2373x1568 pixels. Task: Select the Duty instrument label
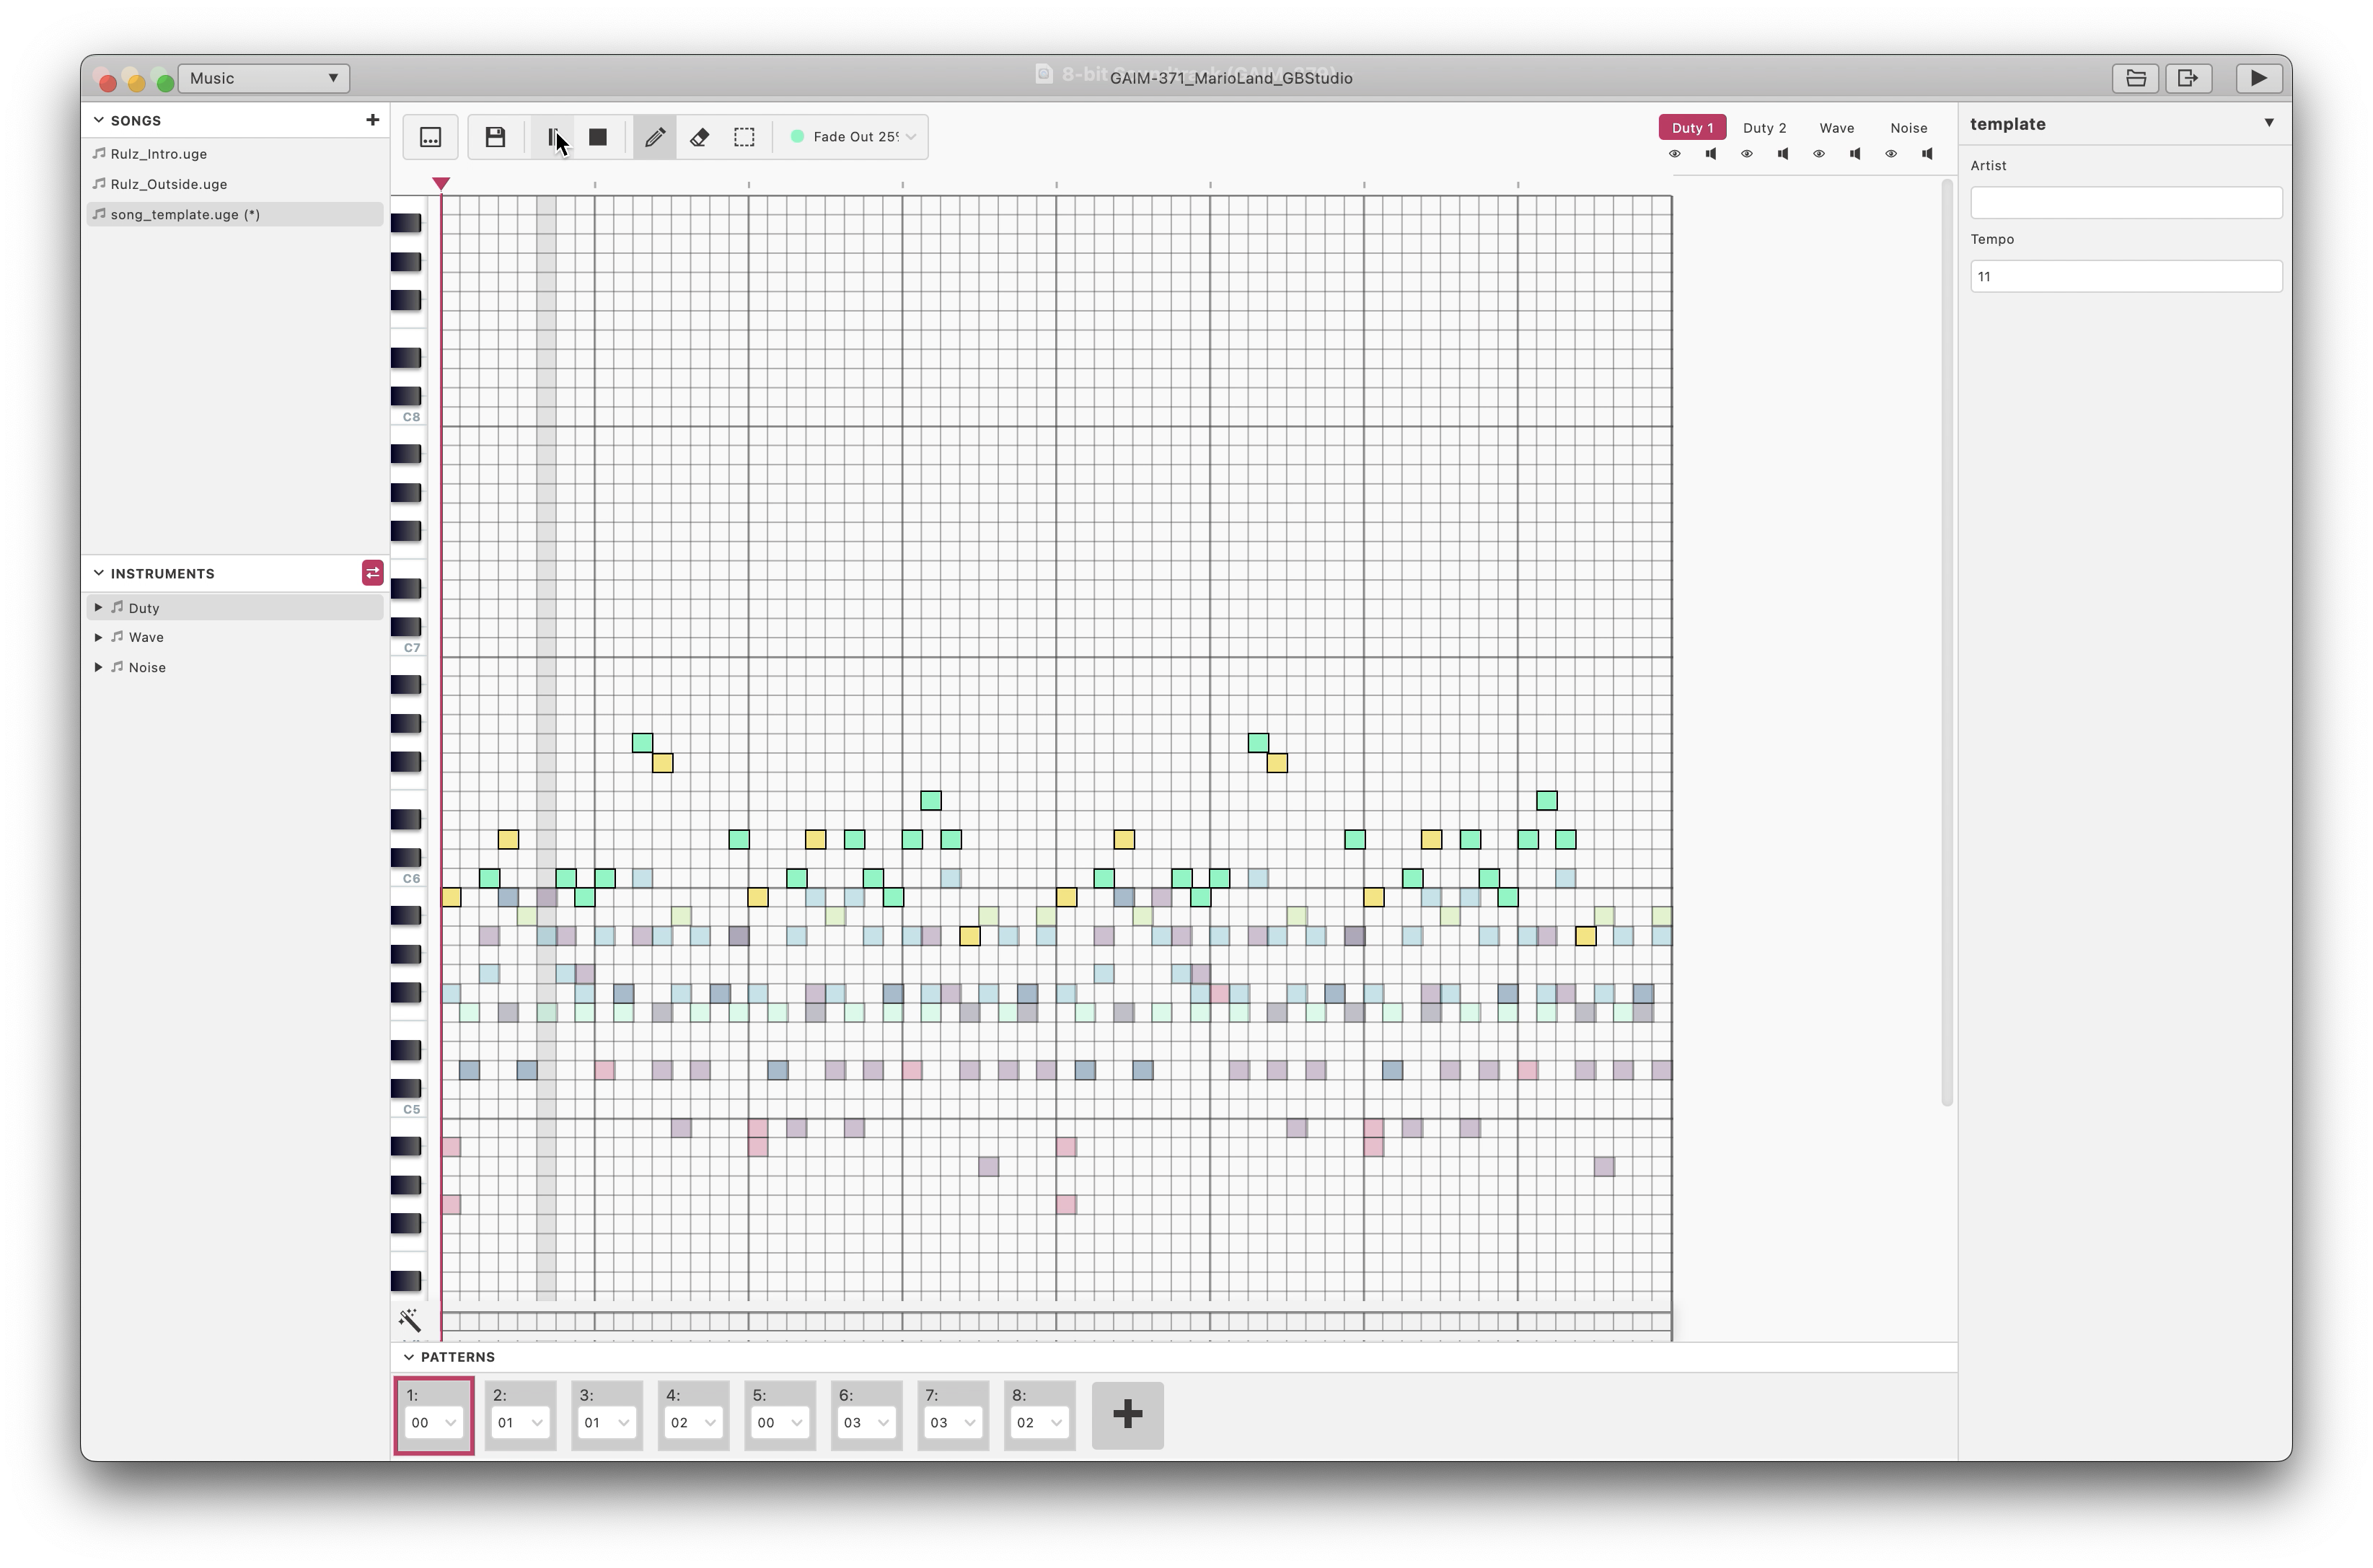click(144, 608)
